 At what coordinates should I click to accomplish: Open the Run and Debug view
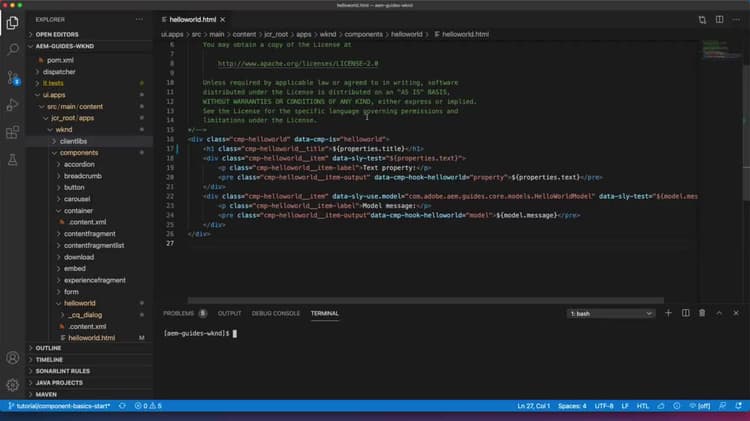click(13, 104)
